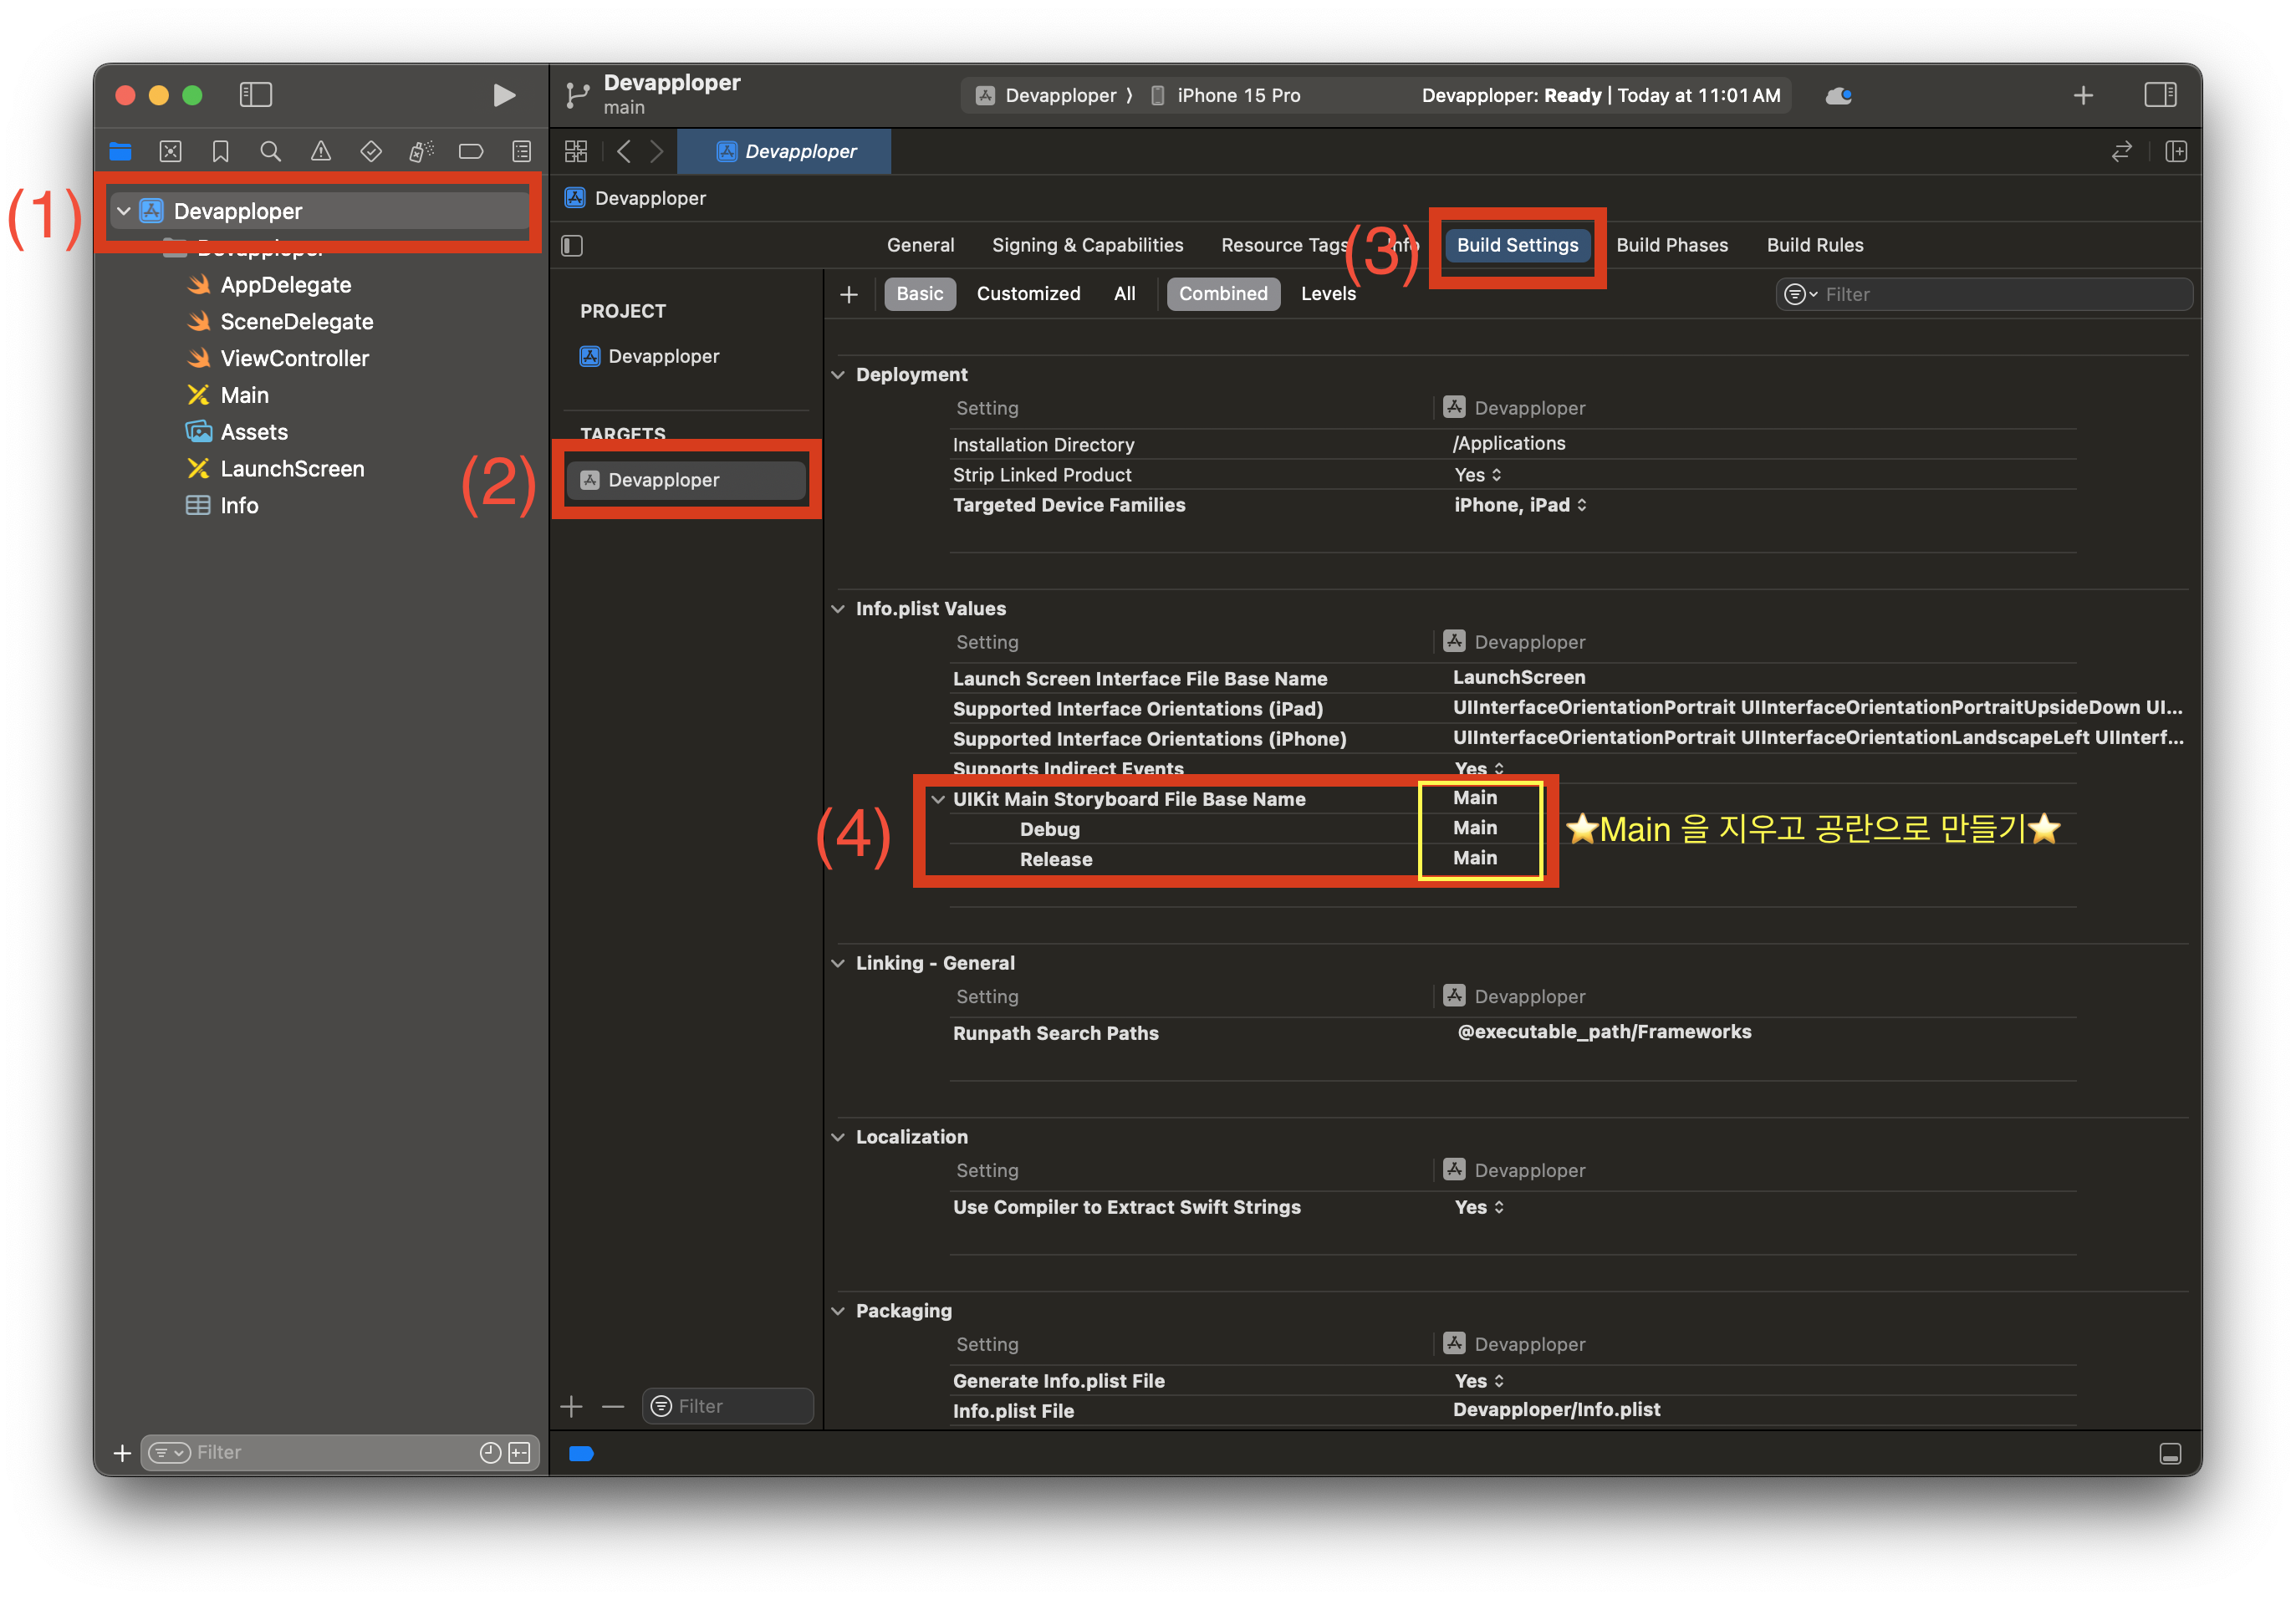
Task: Select the Customized settings filter
Action: coord(1028,294)
